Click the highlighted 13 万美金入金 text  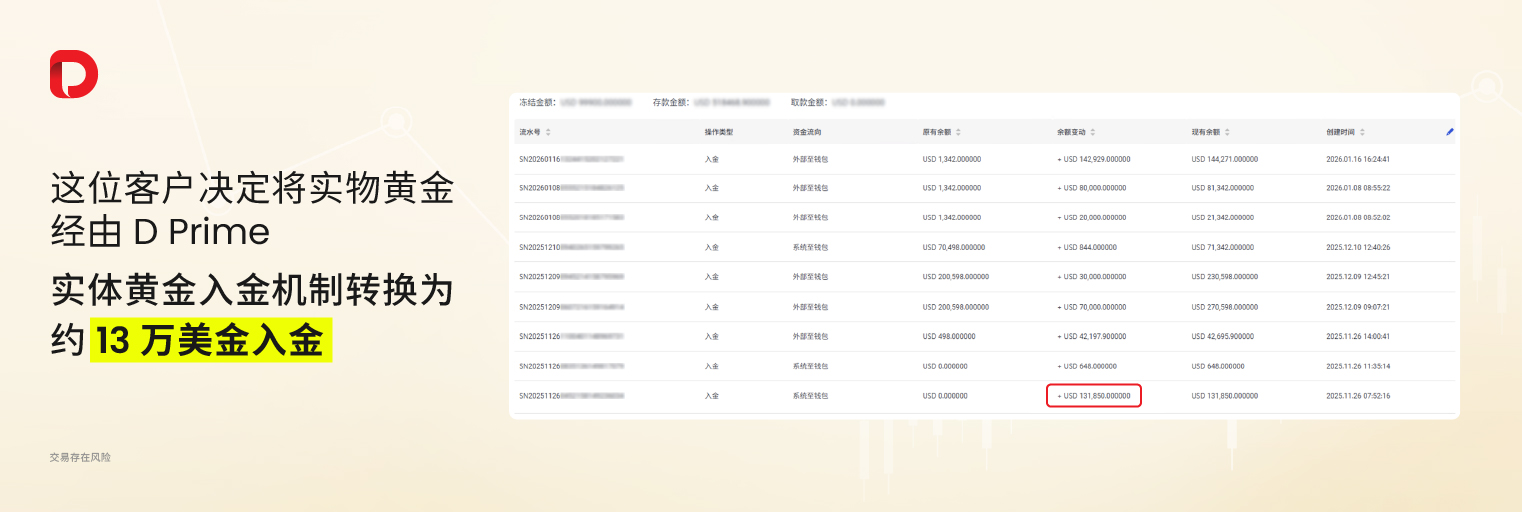(x=210, y=343)
